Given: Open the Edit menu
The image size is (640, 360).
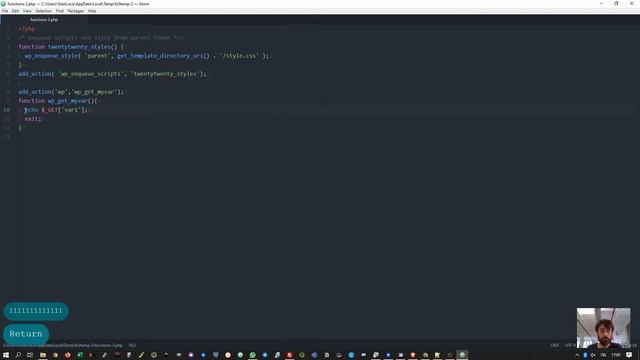Looking at the screenshot, I should [16, 11].
